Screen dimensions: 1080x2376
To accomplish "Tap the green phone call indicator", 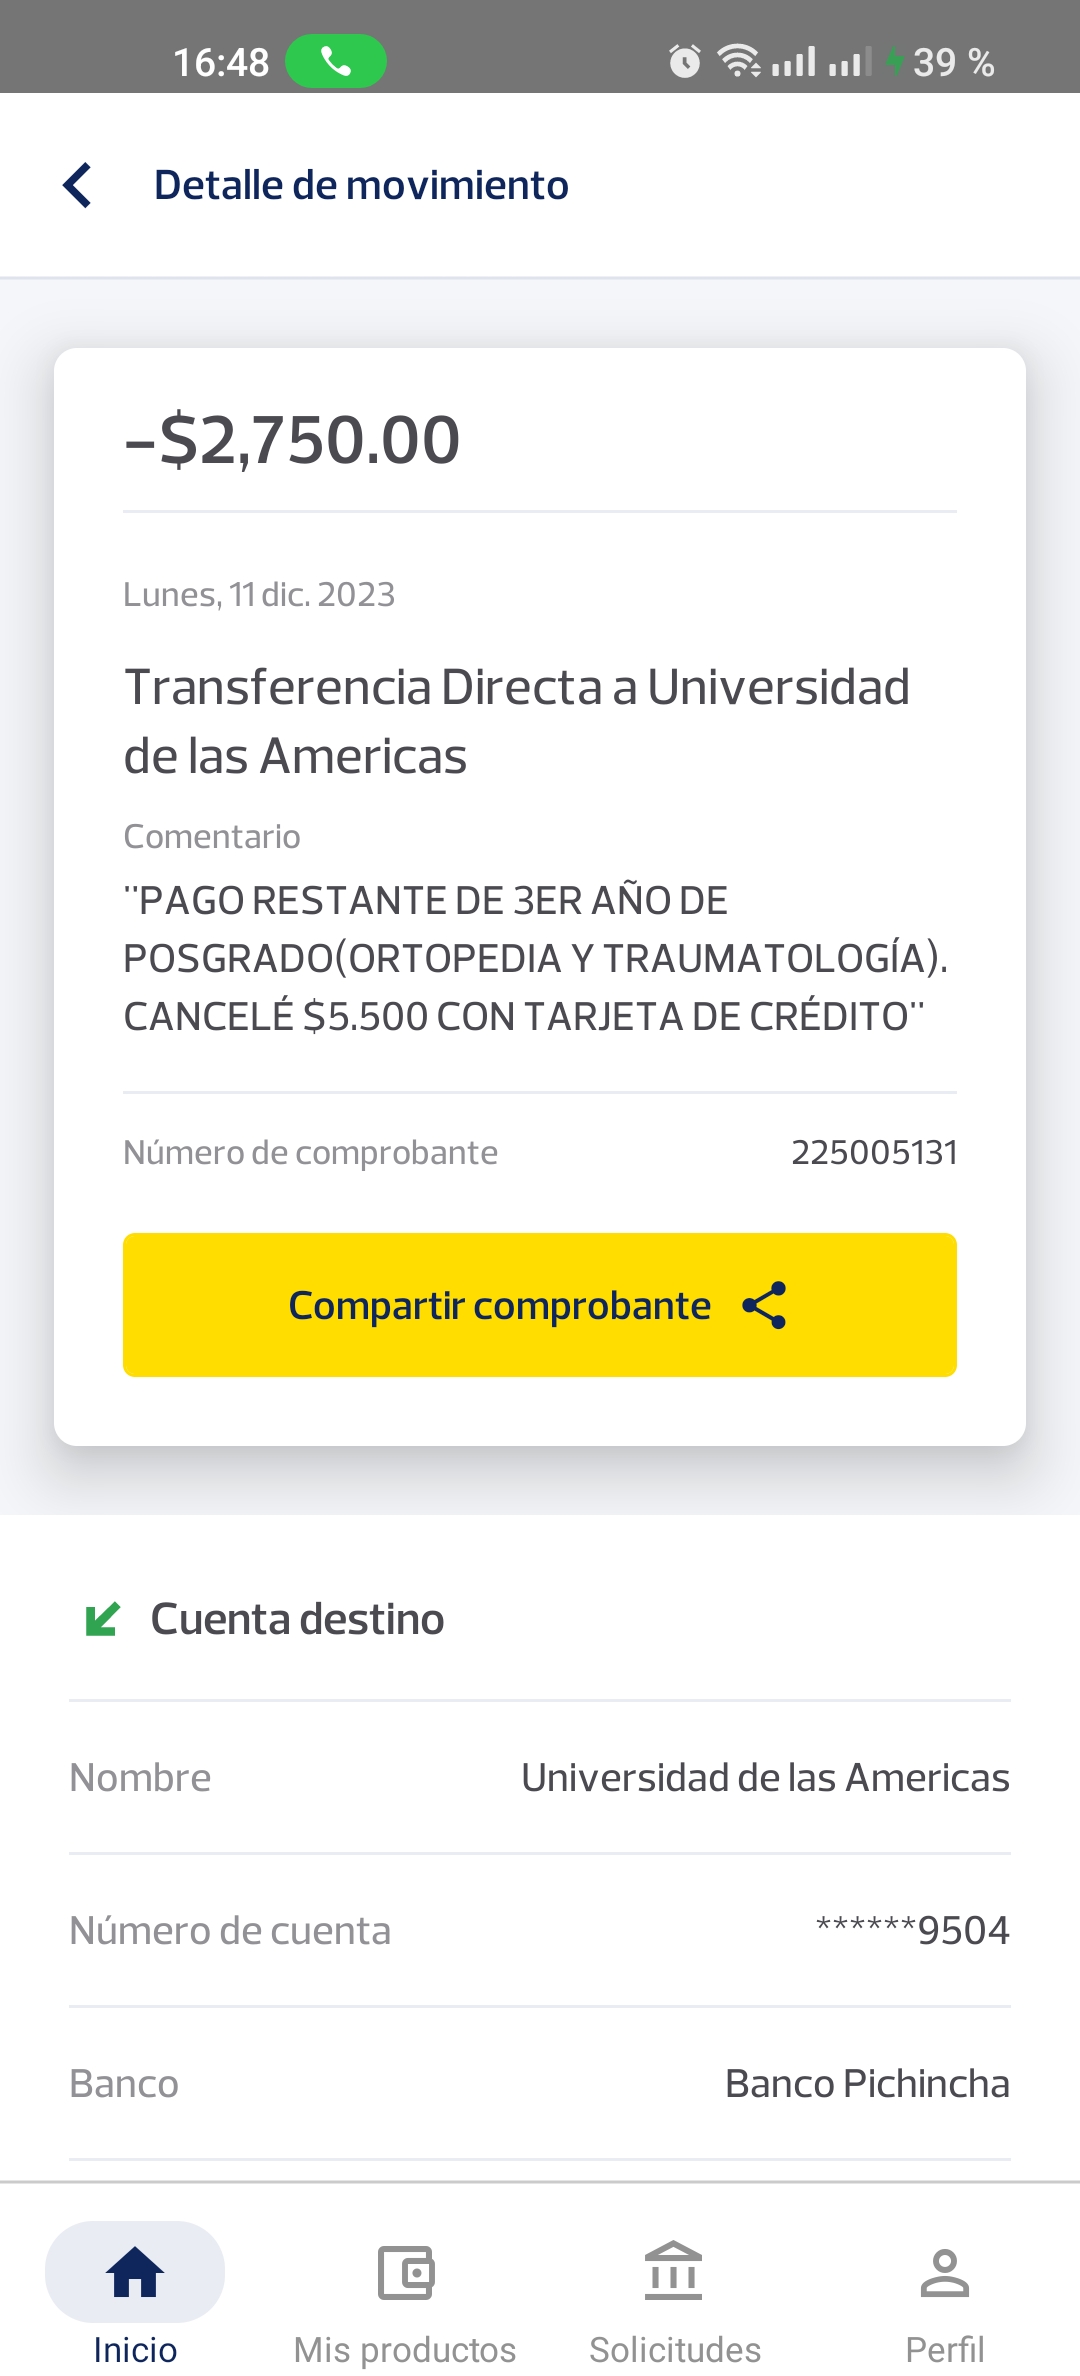I will (x=336, y=62).
